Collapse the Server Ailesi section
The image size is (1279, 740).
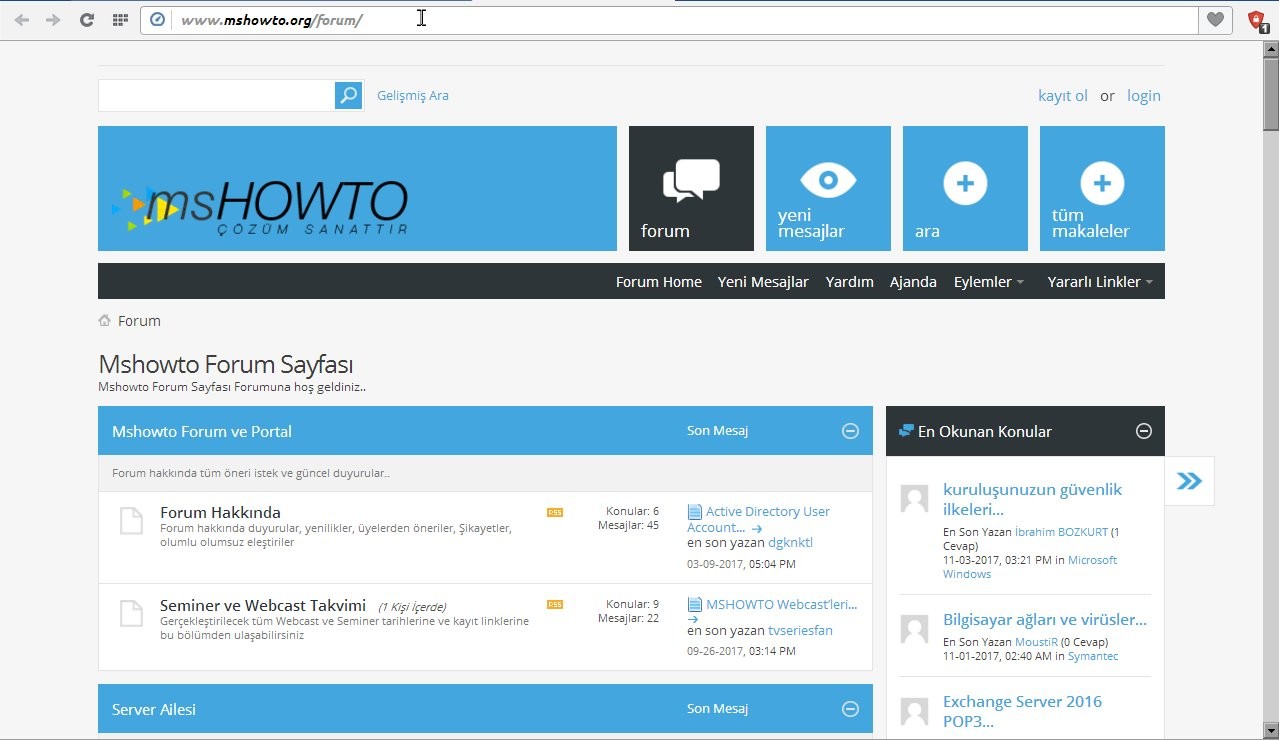850,709
